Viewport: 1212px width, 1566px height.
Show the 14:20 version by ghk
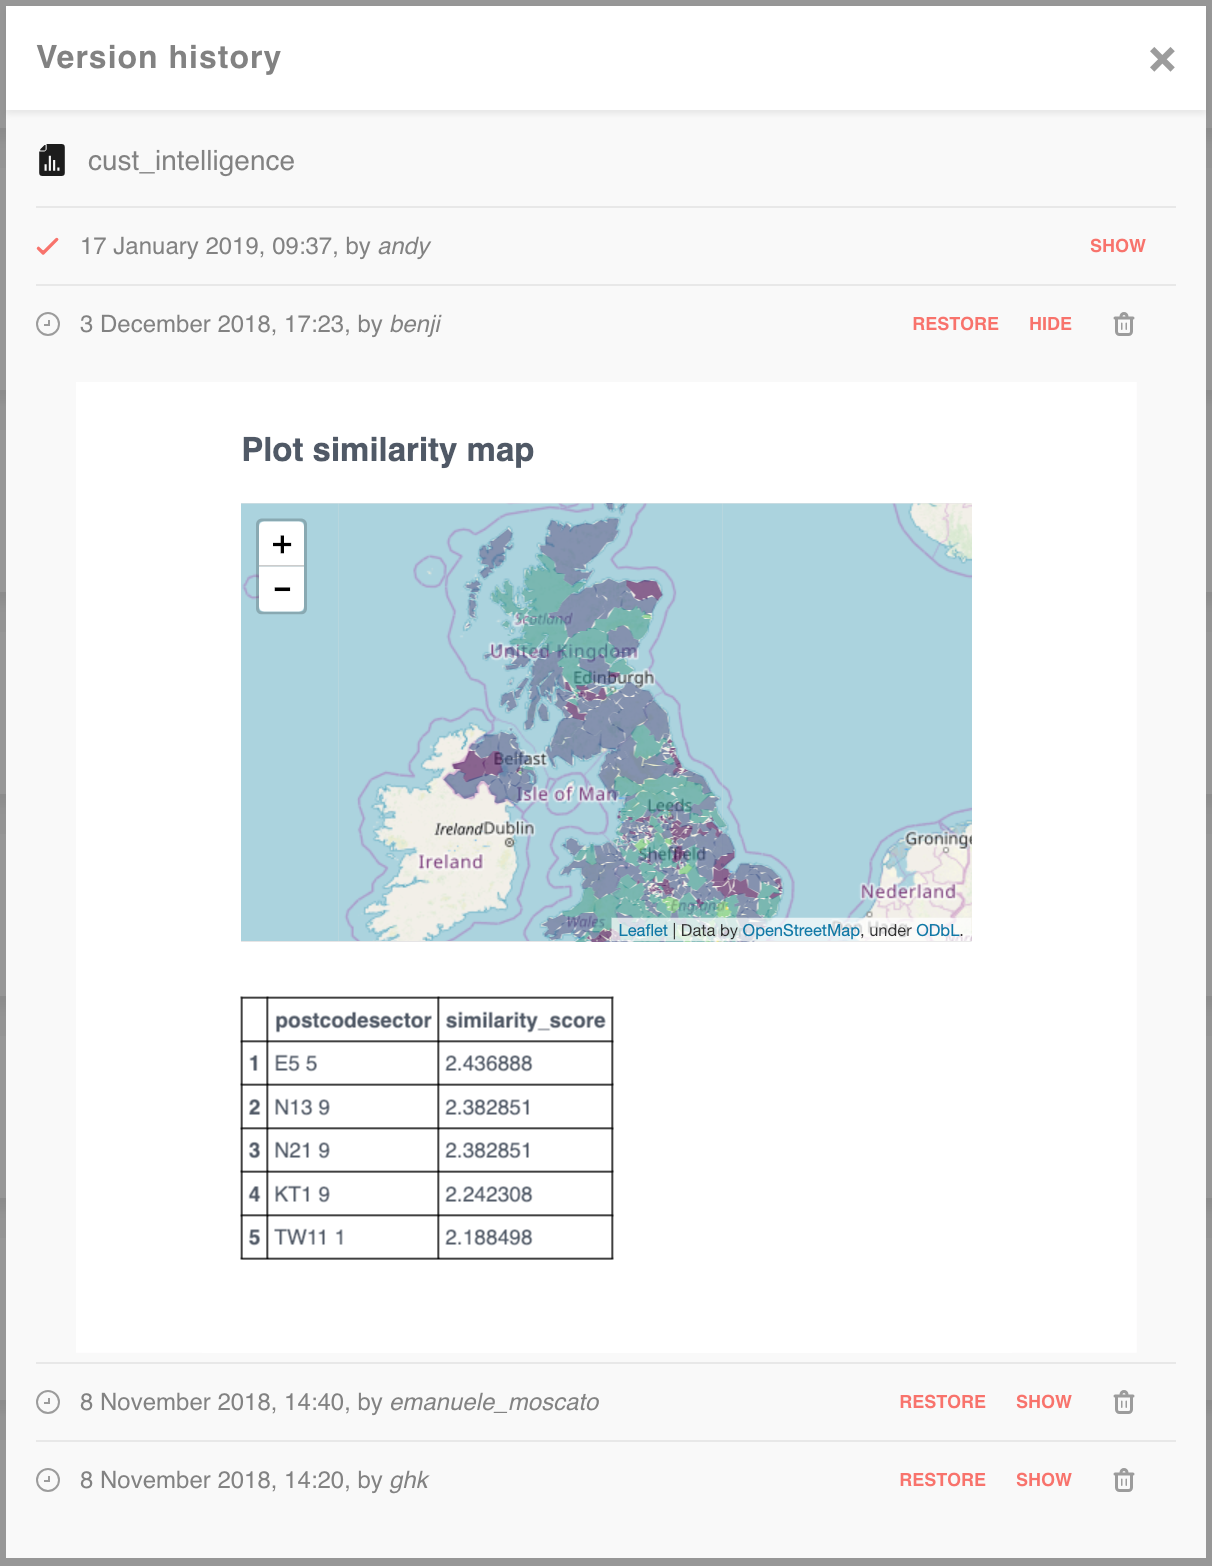[x=1043, y=1480]
